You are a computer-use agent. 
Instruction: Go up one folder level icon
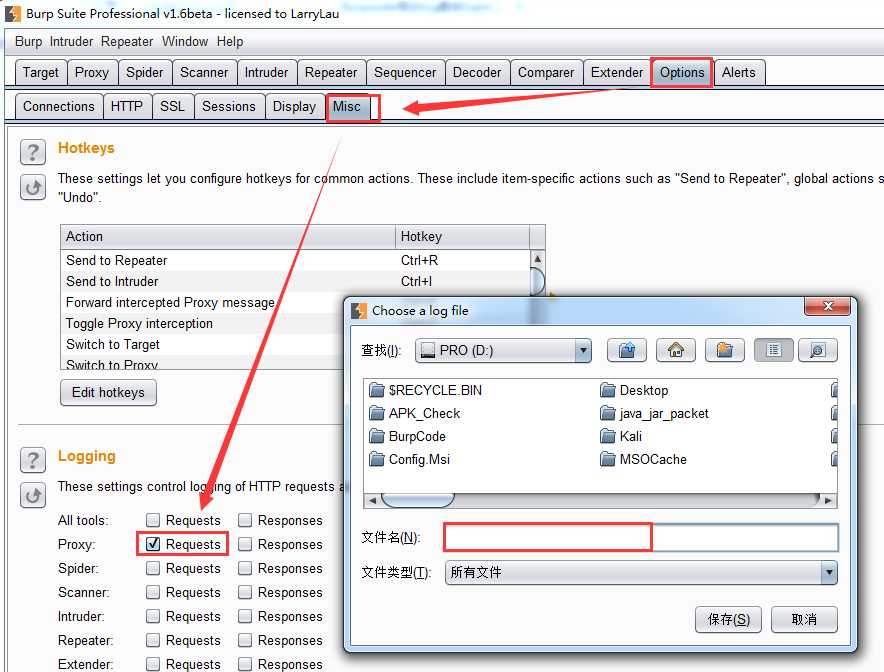coord(627,350)
